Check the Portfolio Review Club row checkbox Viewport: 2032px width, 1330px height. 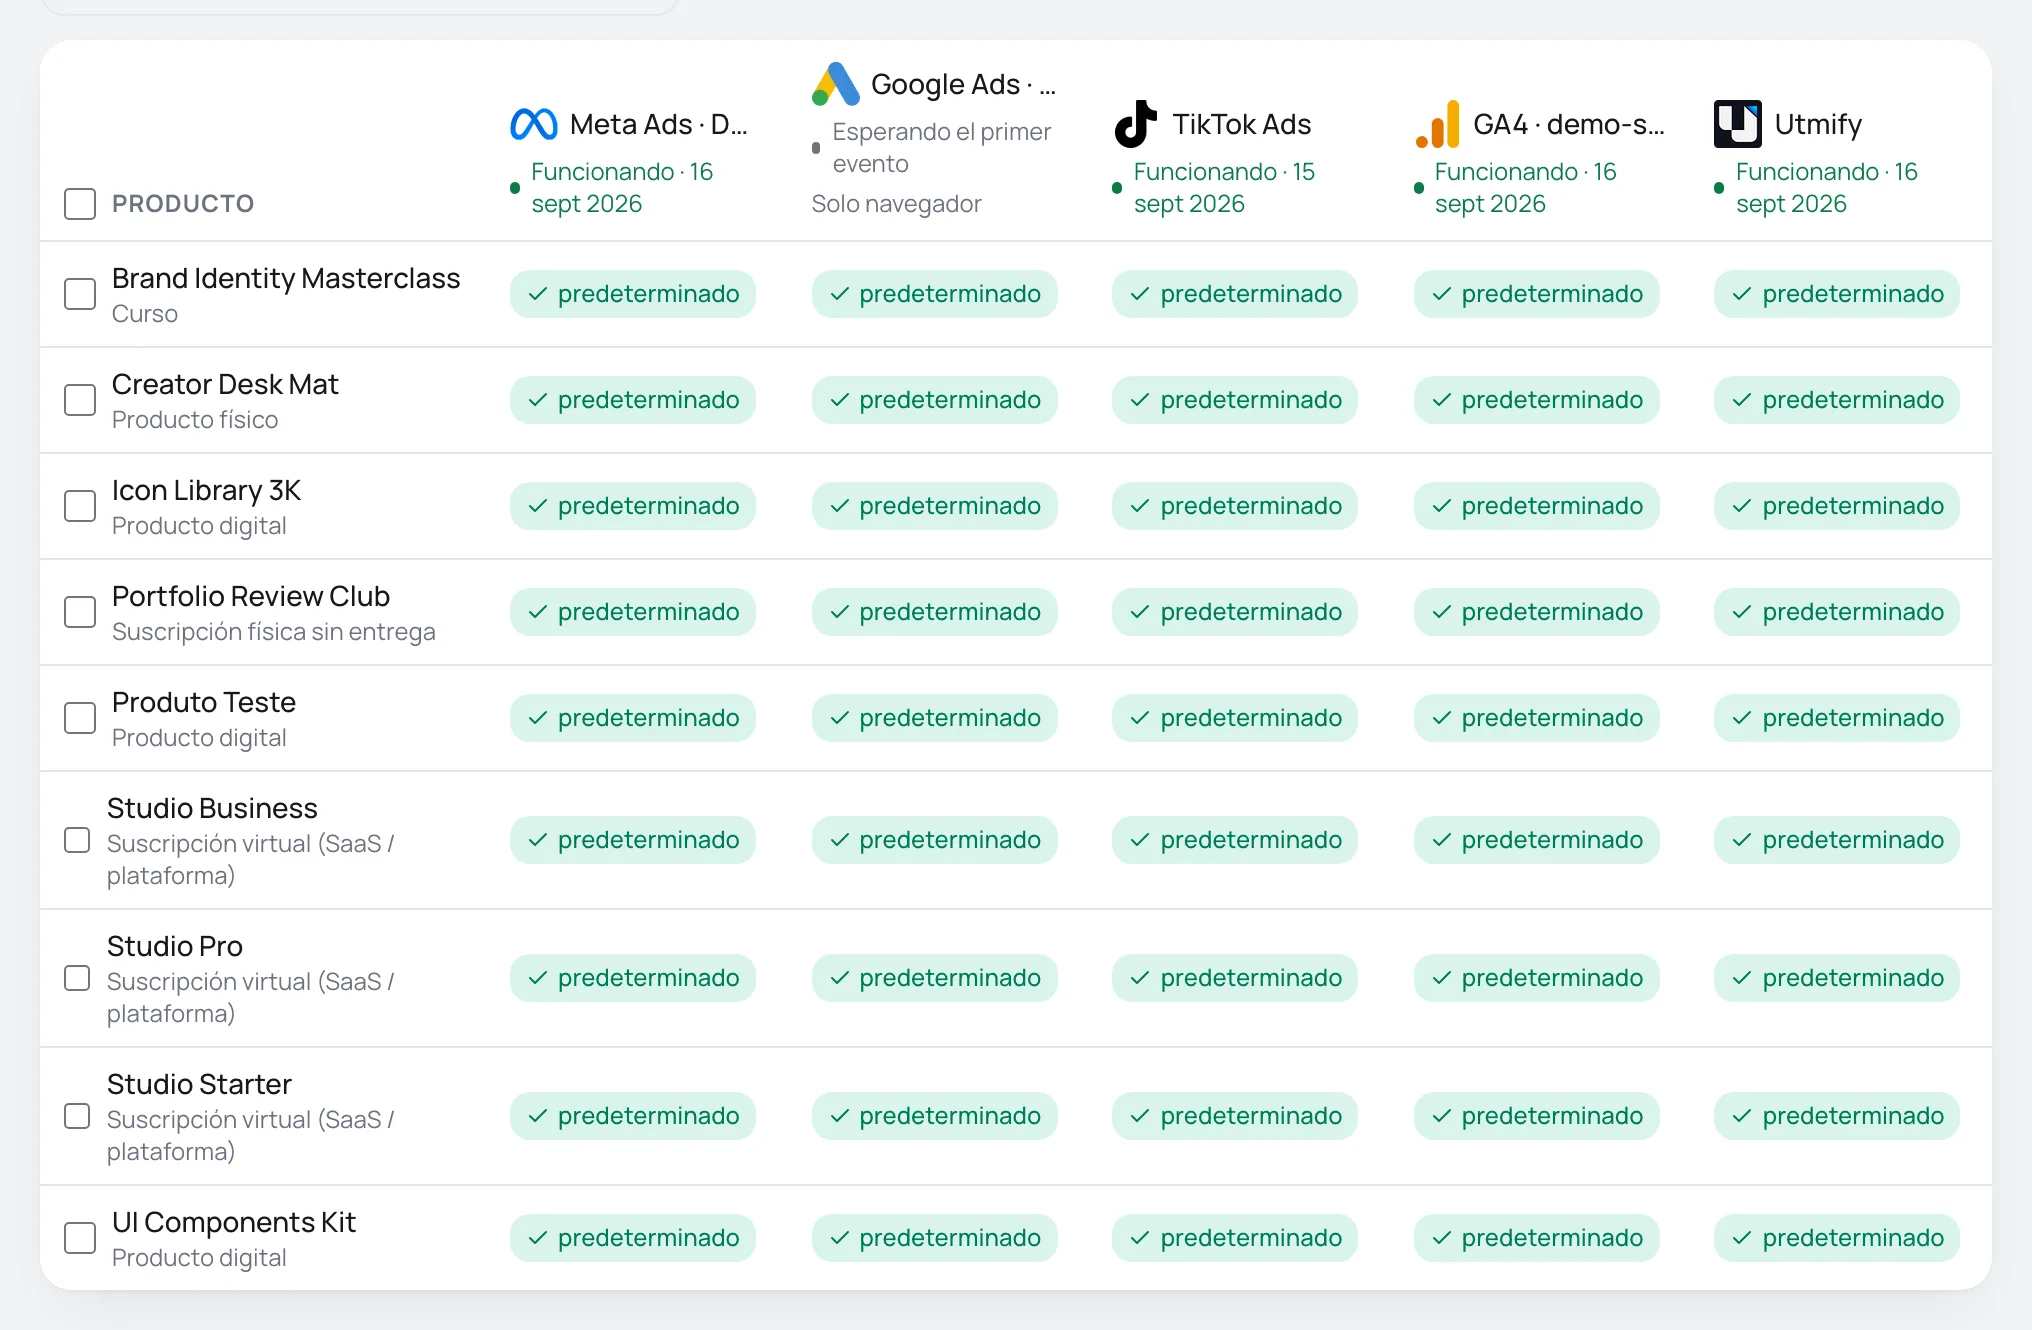pyautogui.click(x=80, y=612)
